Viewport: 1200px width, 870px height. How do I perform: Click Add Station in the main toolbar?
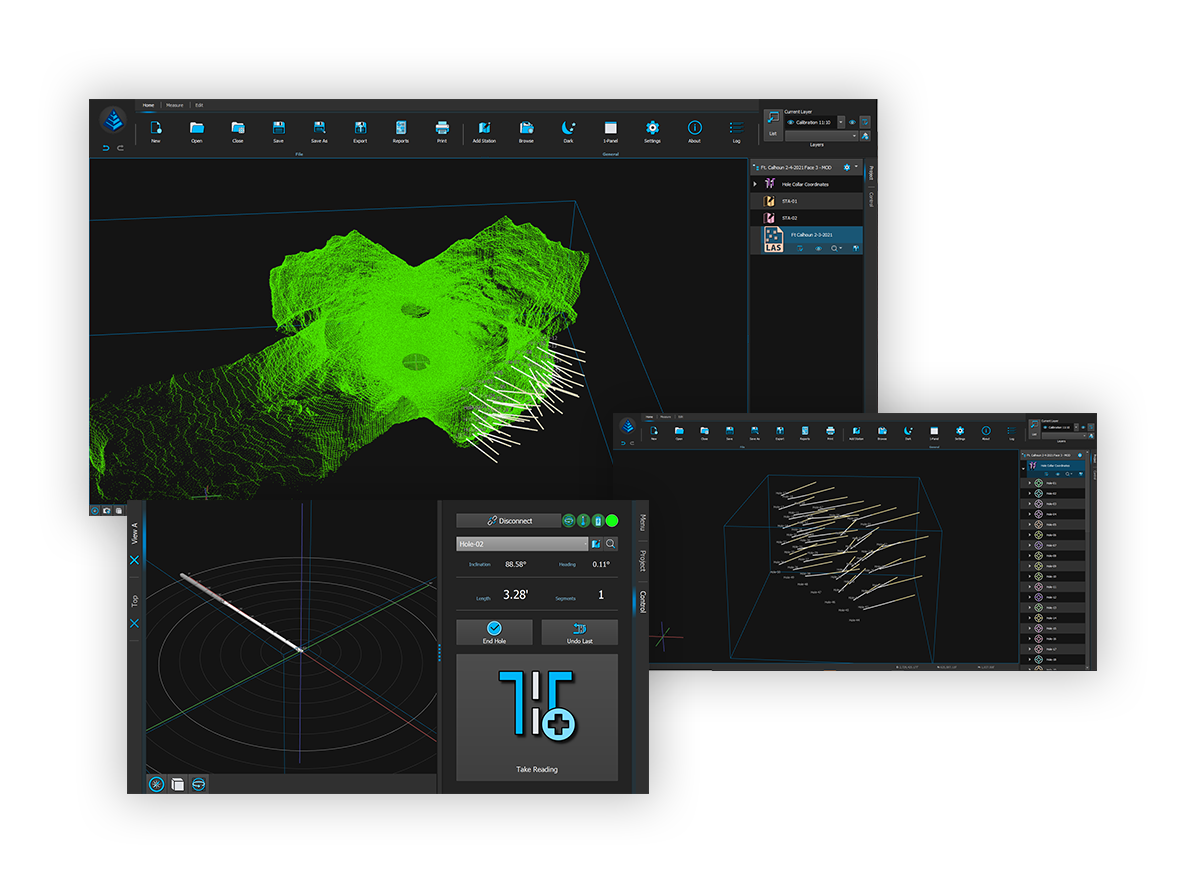pos(484,131)
